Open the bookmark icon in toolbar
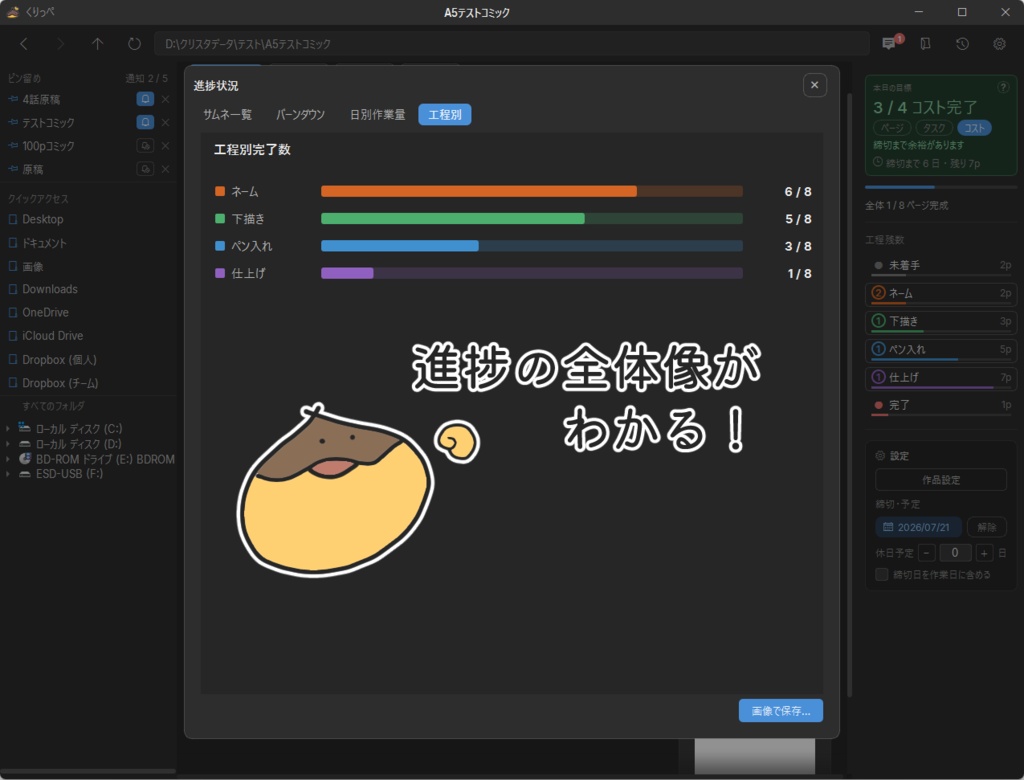This screenshot has width=1024, height=780. 925,44
